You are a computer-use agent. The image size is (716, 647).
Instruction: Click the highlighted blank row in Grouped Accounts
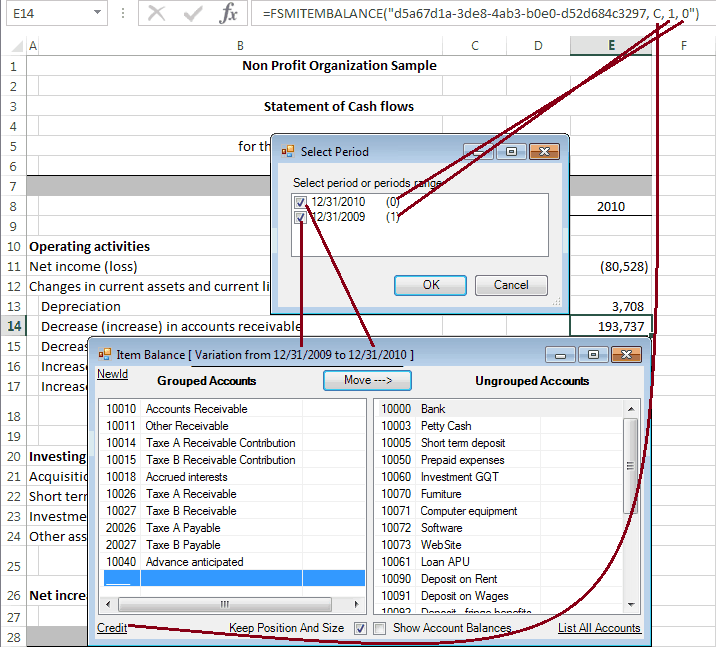pyautogui.click(x=234, y=578)
